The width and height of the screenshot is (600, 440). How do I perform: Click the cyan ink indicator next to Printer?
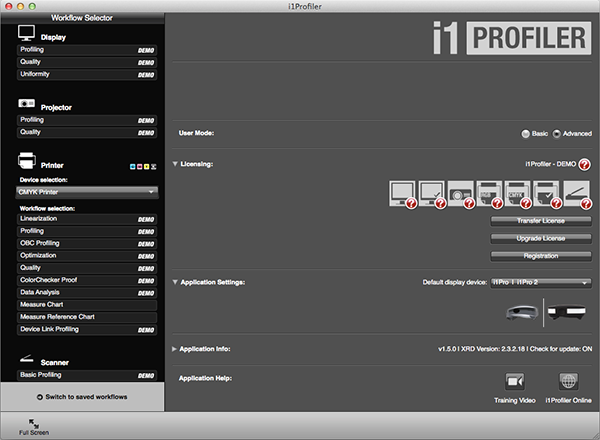click(132, 167)
